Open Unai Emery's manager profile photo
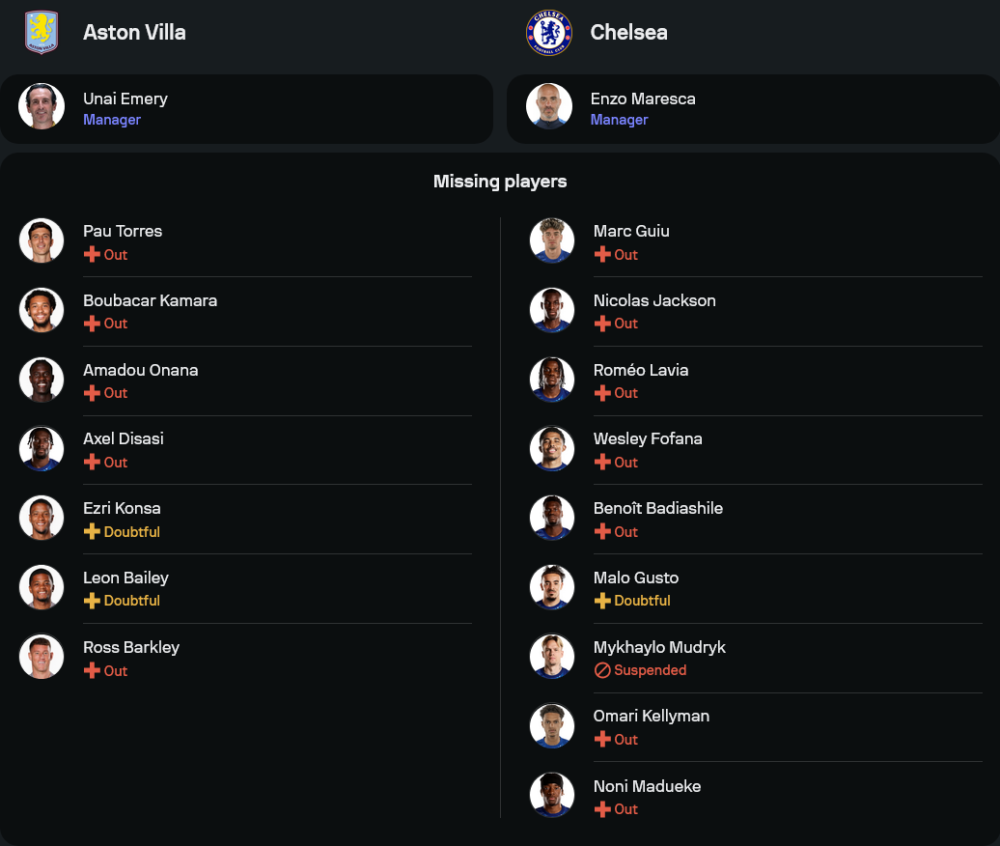The image size is (1000, 846). click(42, 106)
